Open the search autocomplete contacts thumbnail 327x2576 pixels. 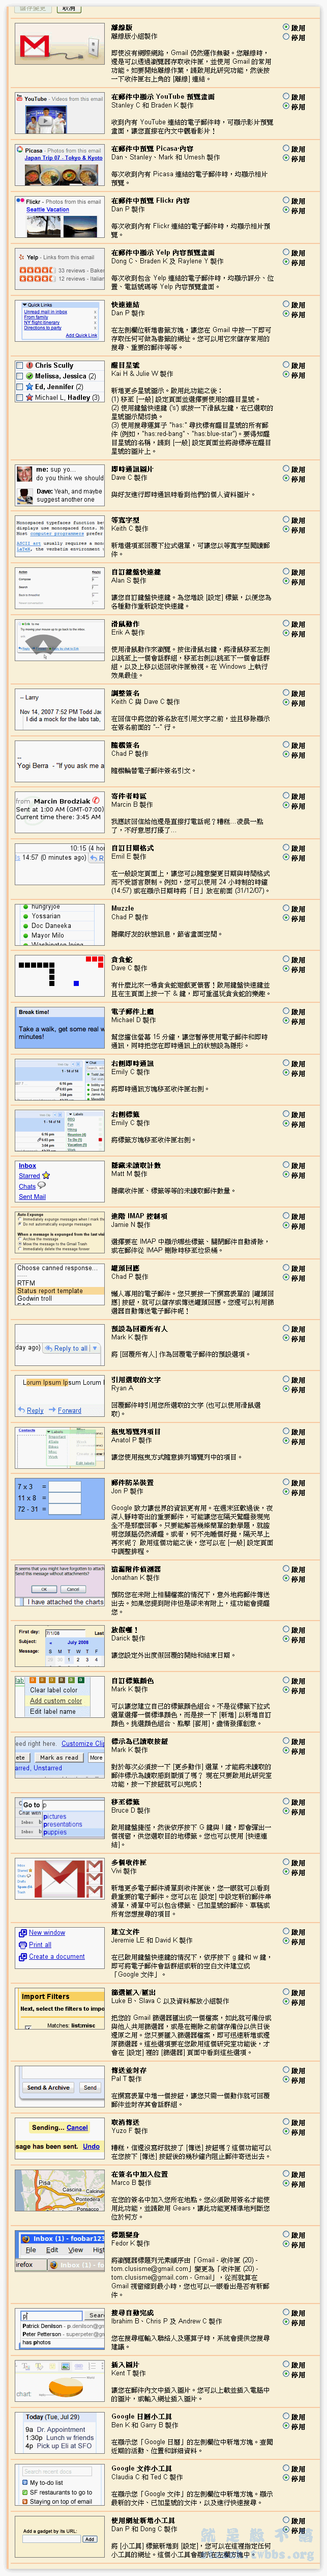point(60,2328)
